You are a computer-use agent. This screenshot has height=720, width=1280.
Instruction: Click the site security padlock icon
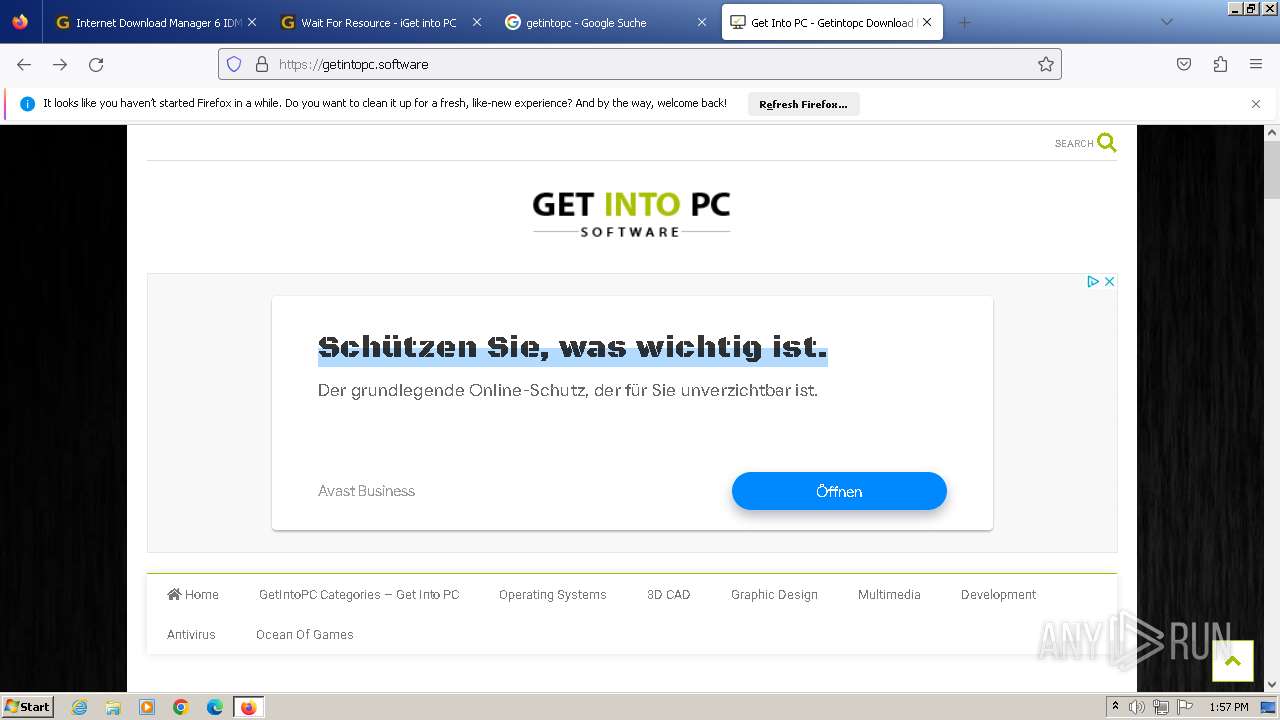click(x=262, y=64)
